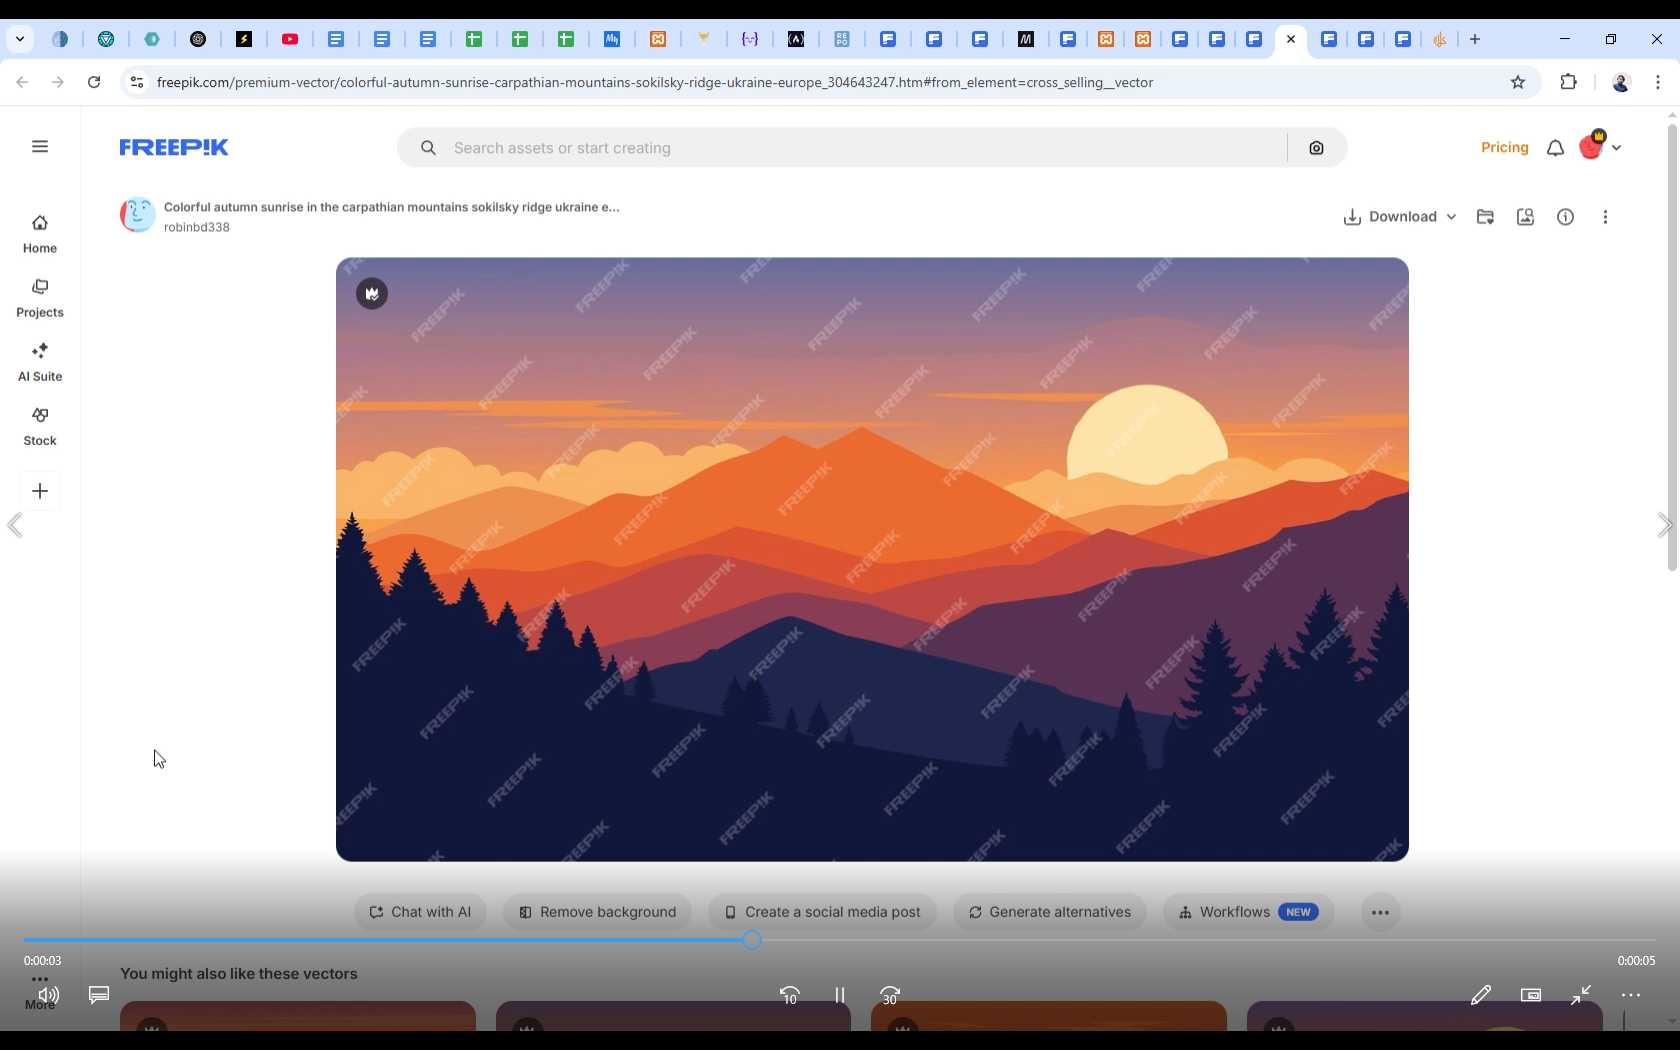1680x1050 pixels.
Task: Skip forward 30 seconds
Action: tap(890, 996)
